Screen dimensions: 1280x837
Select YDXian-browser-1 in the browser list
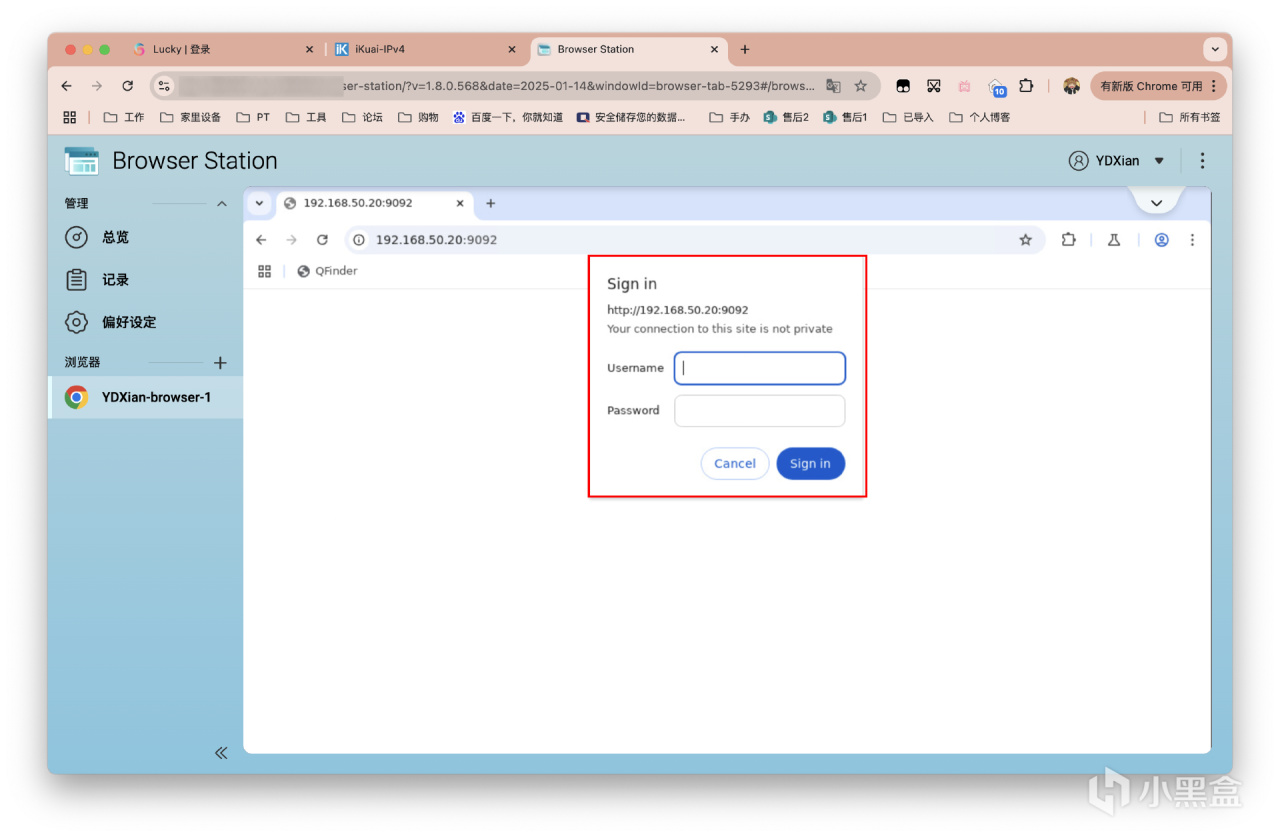(x=145, y=397)
